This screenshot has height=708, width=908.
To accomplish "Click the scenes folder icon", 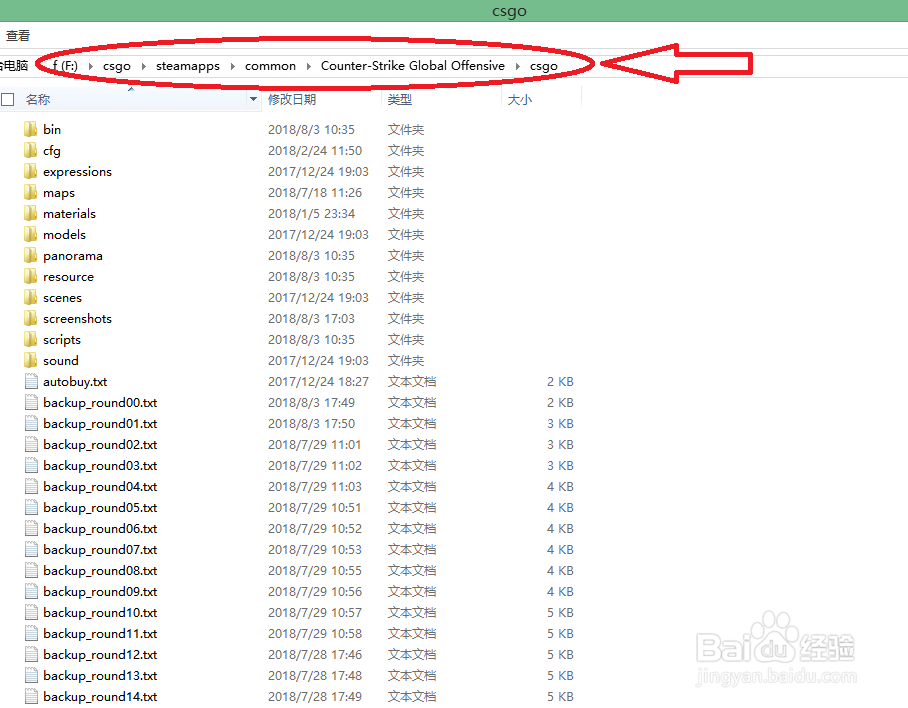I will coord(31,298).
